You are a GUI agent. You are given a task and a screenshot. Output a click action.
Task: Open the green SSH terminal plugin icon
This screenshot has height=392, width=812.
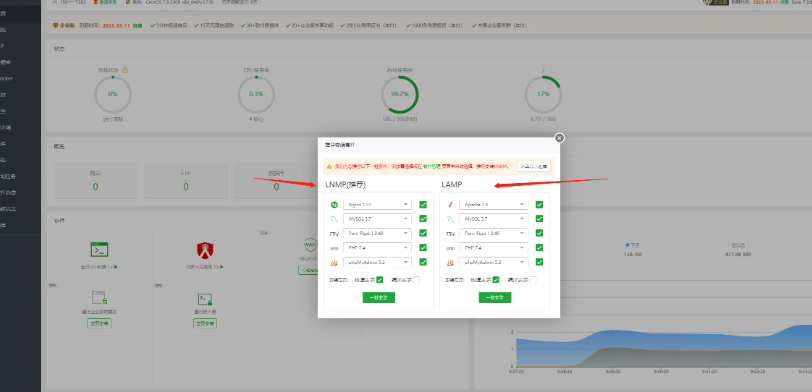coord(99,250)
